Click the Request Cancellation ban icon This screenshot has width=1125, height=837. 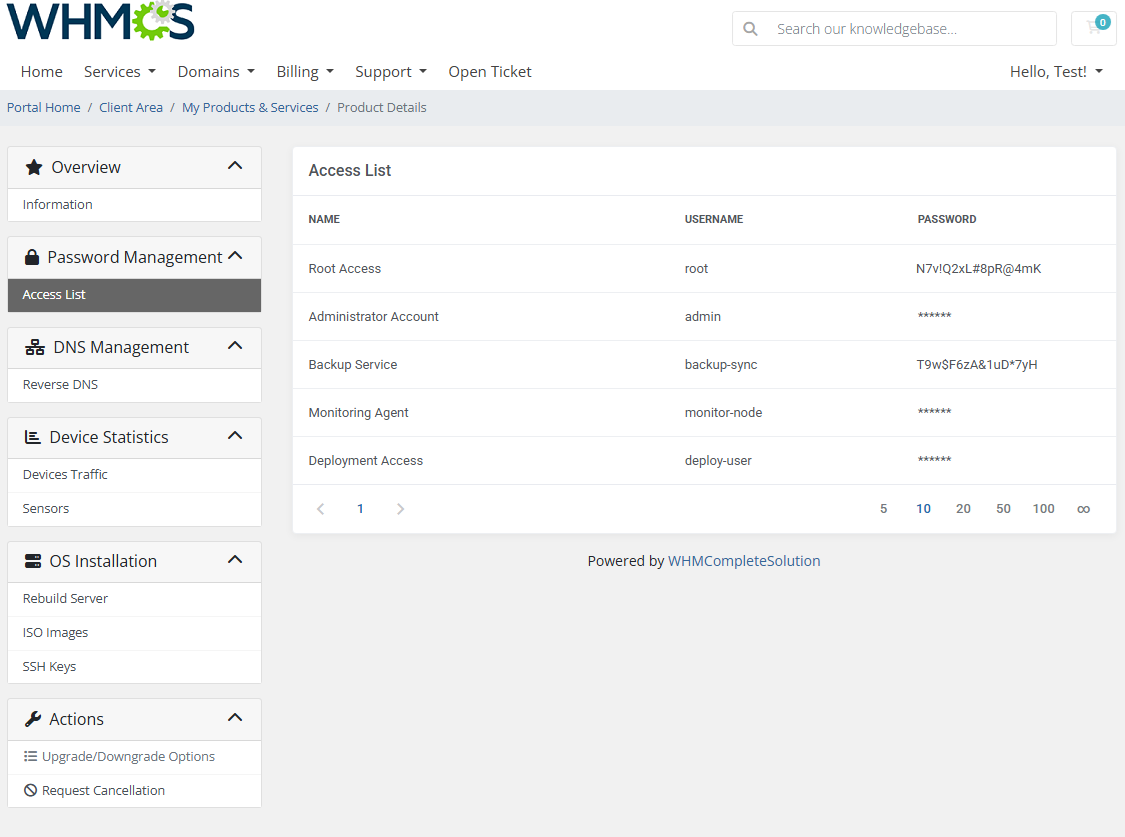pos(30,790)
